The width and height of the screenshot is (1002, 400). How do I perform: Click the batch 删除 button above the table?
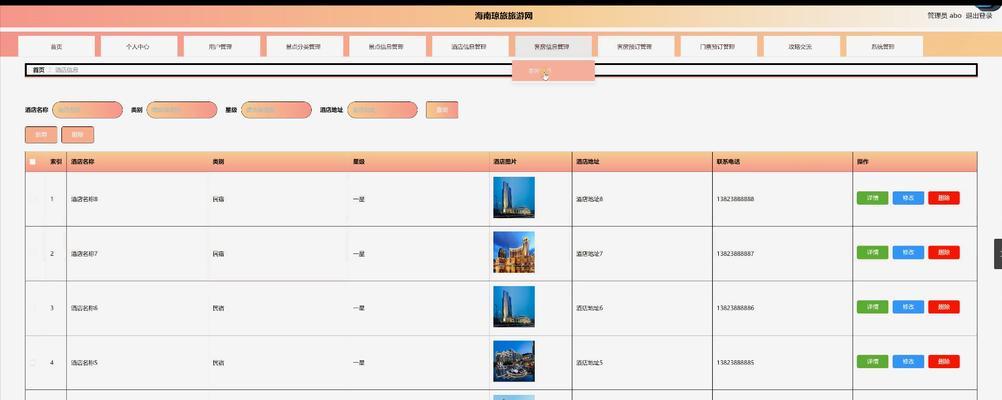click(x=77, y=135)
